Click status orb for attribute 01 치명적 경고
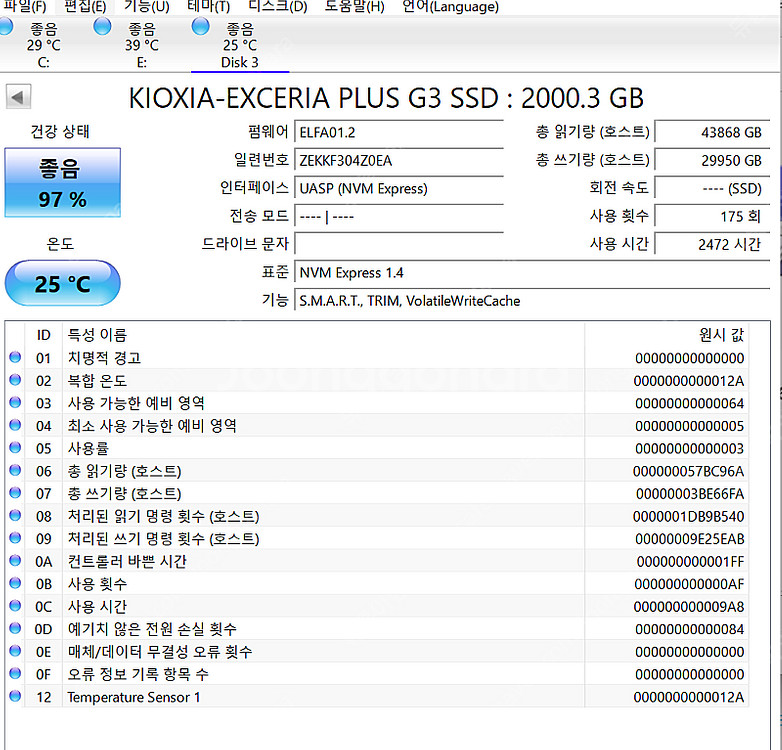 coord(15,357)
